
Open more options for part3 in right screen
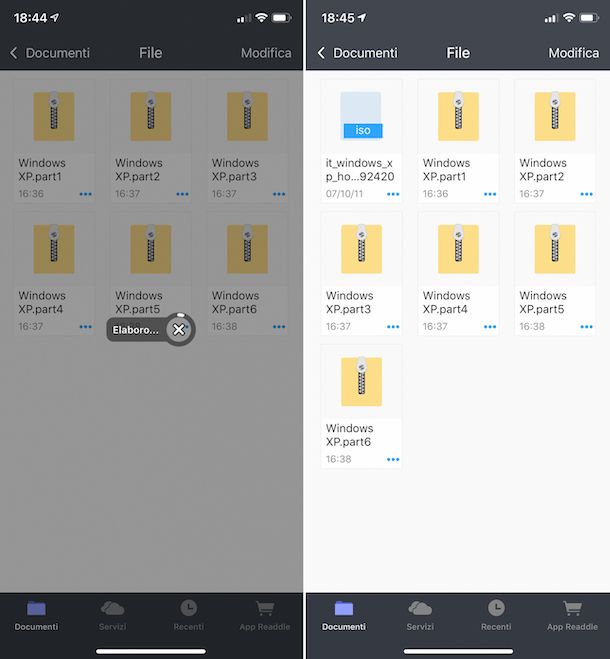(393, 327)
